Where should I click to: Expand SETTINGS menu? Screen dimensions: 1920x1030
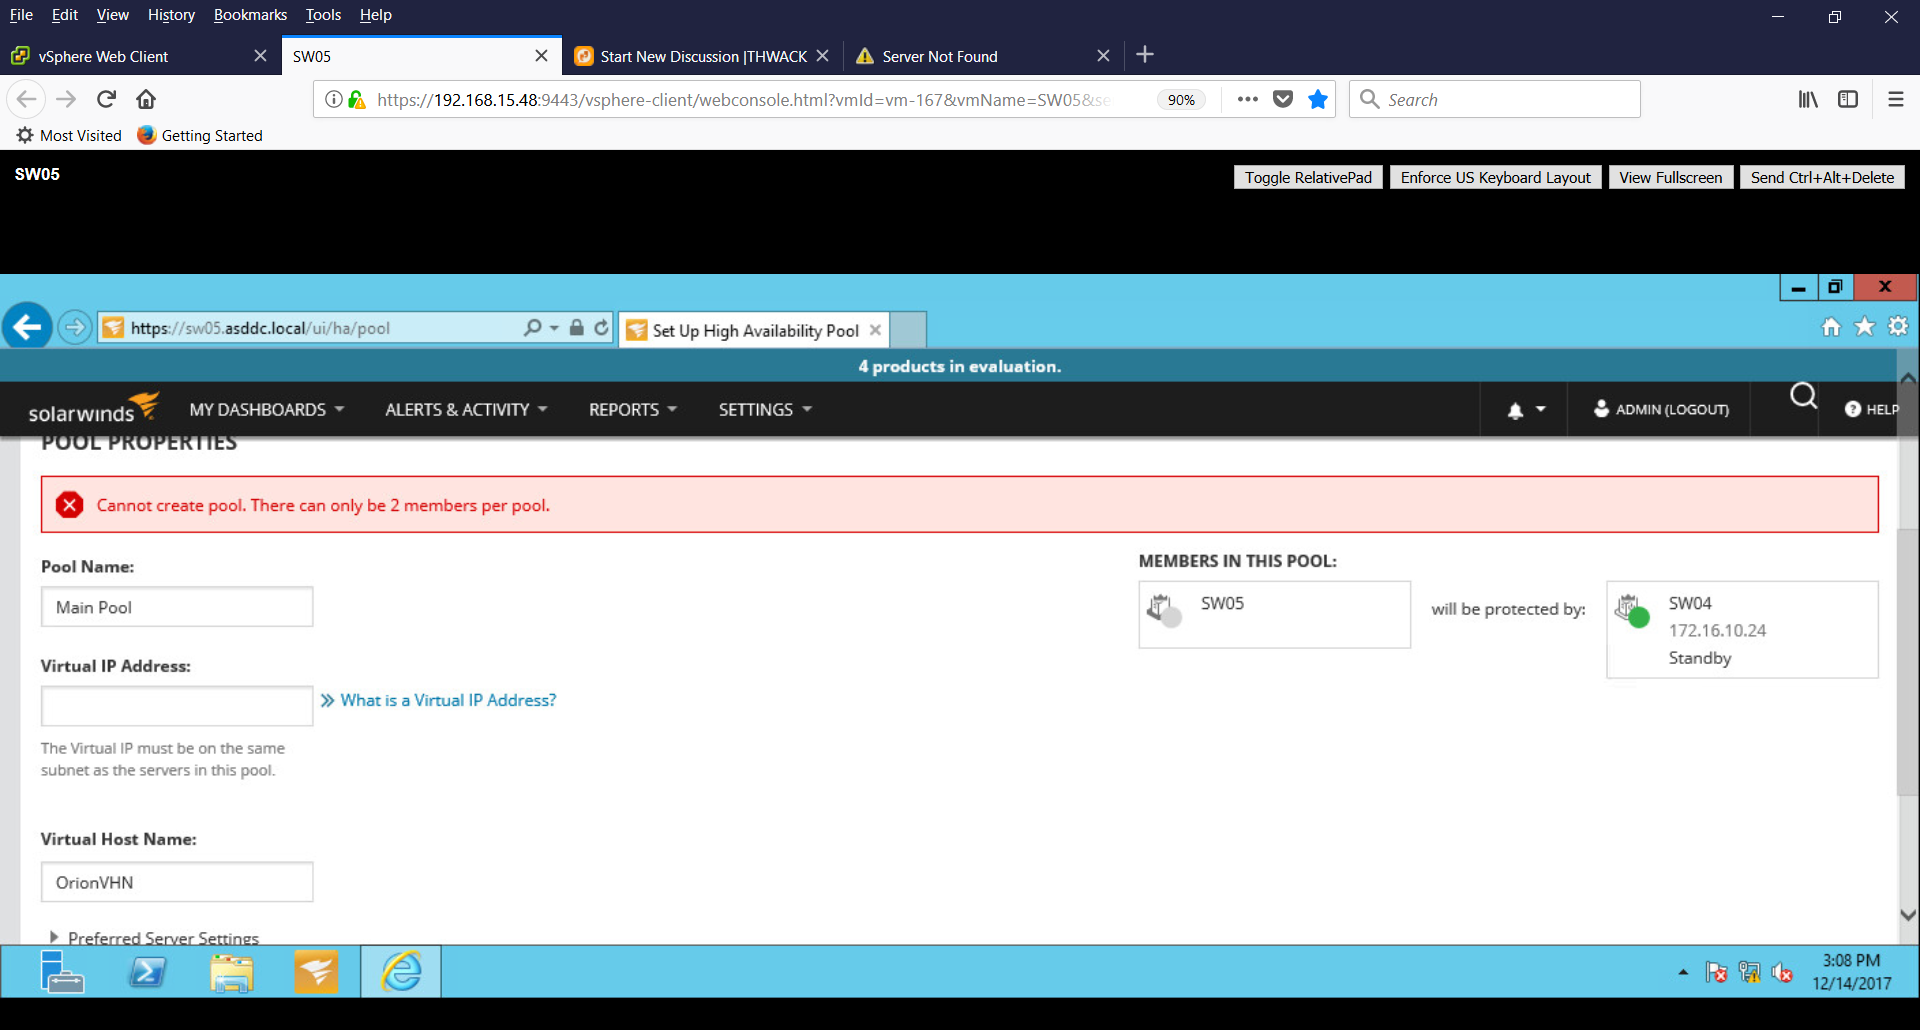[x=765, y=410]
